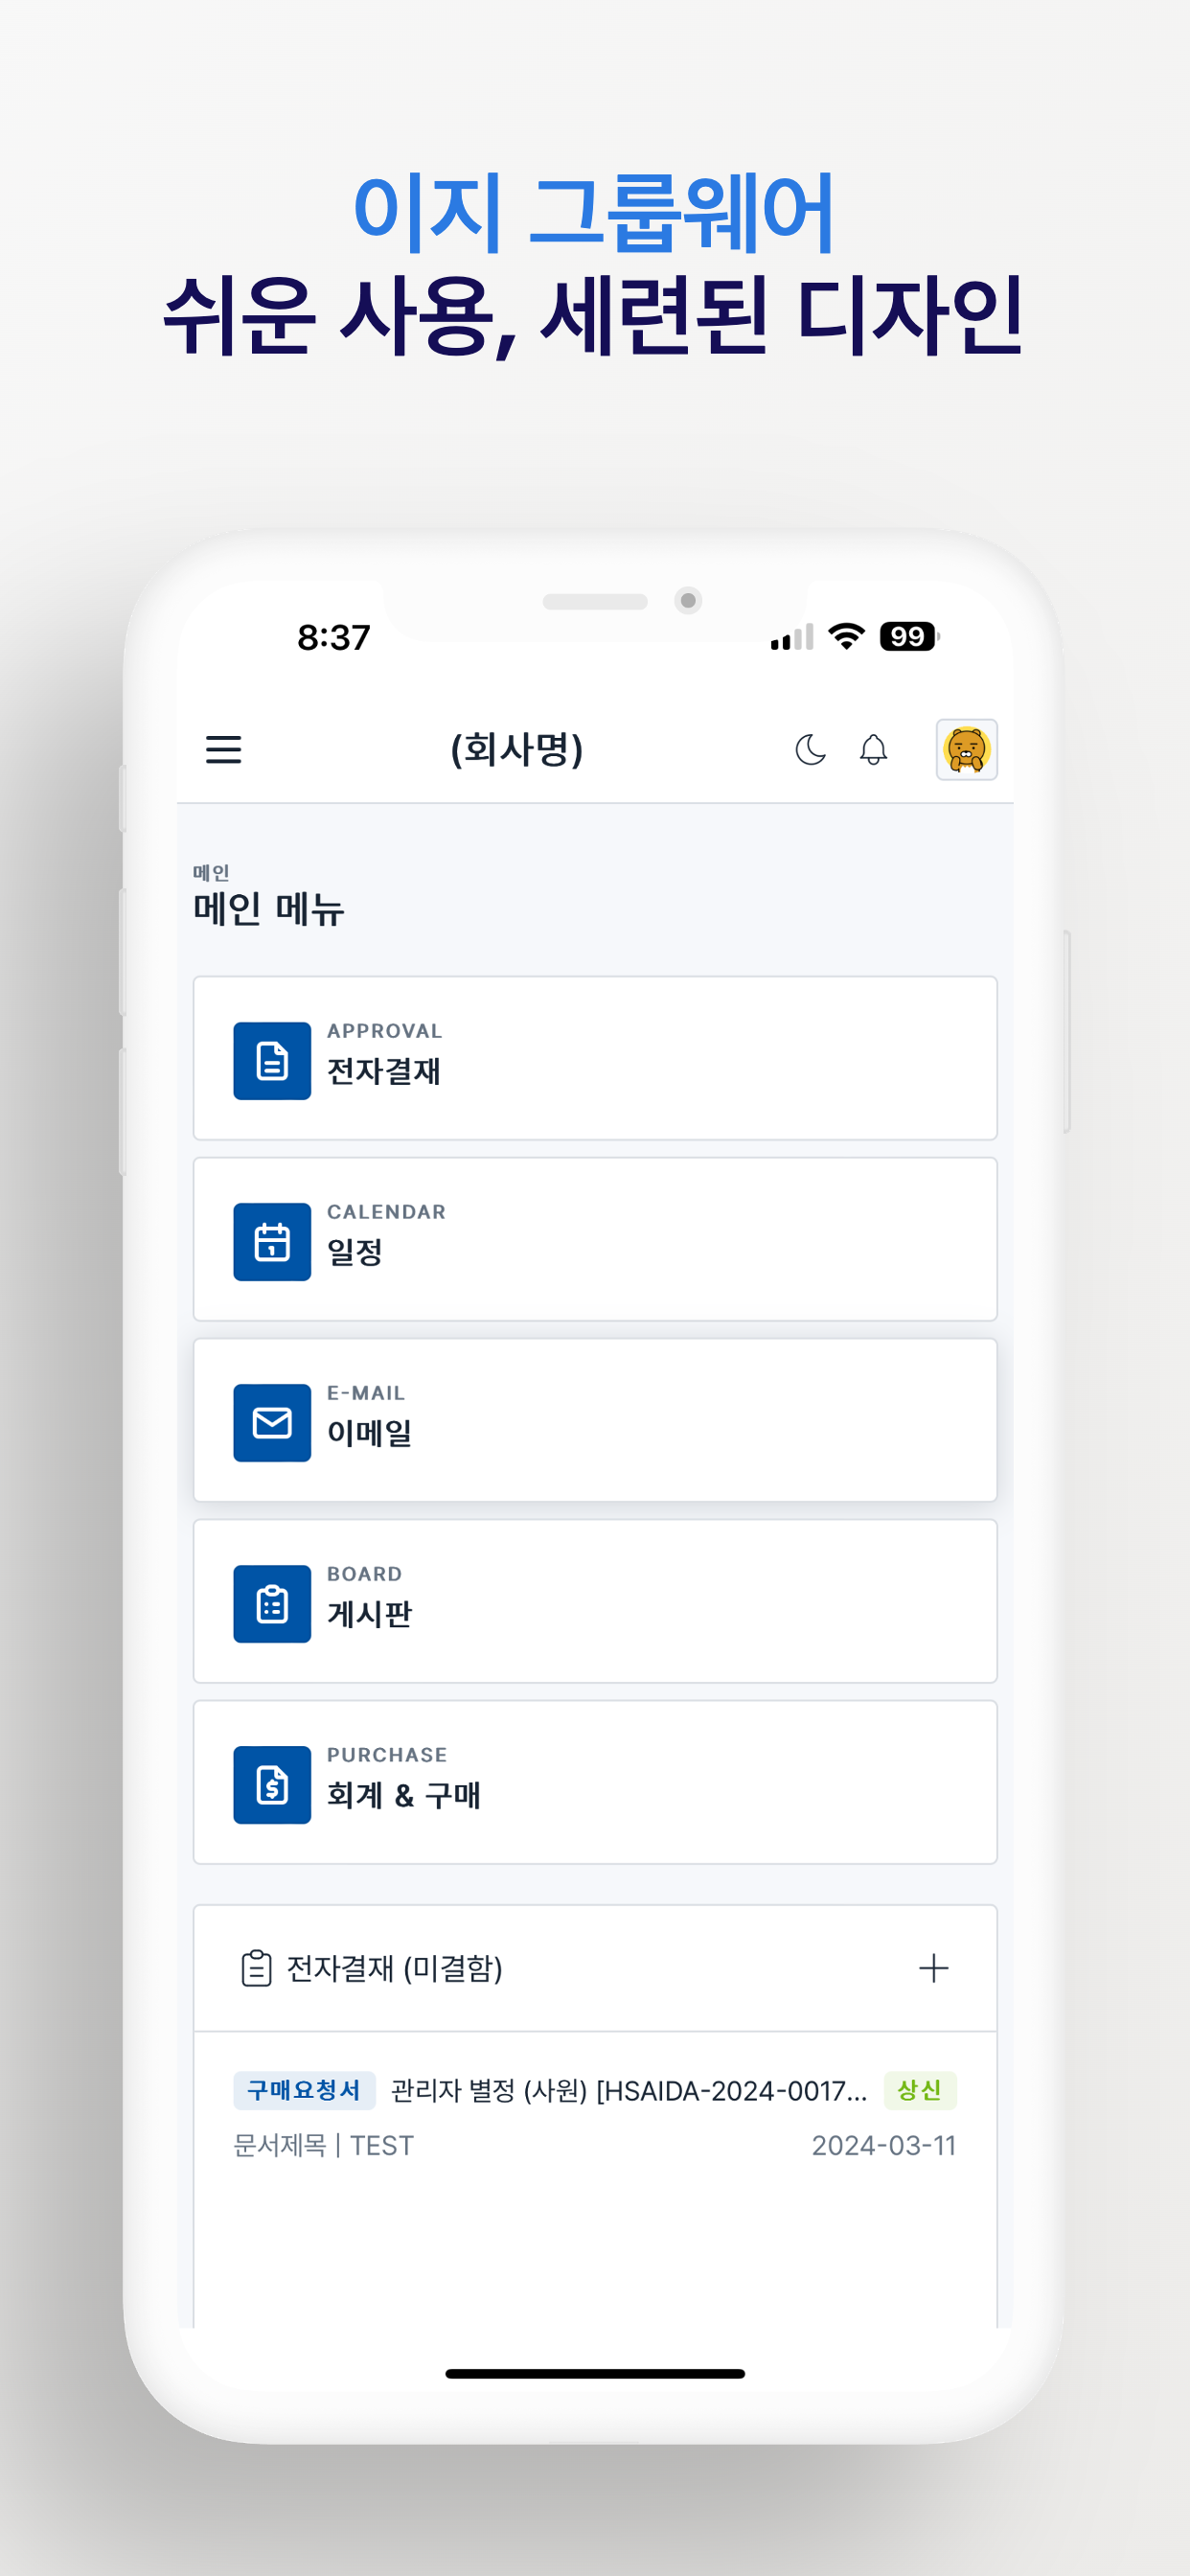Open the notifications bell

[873, 749]
